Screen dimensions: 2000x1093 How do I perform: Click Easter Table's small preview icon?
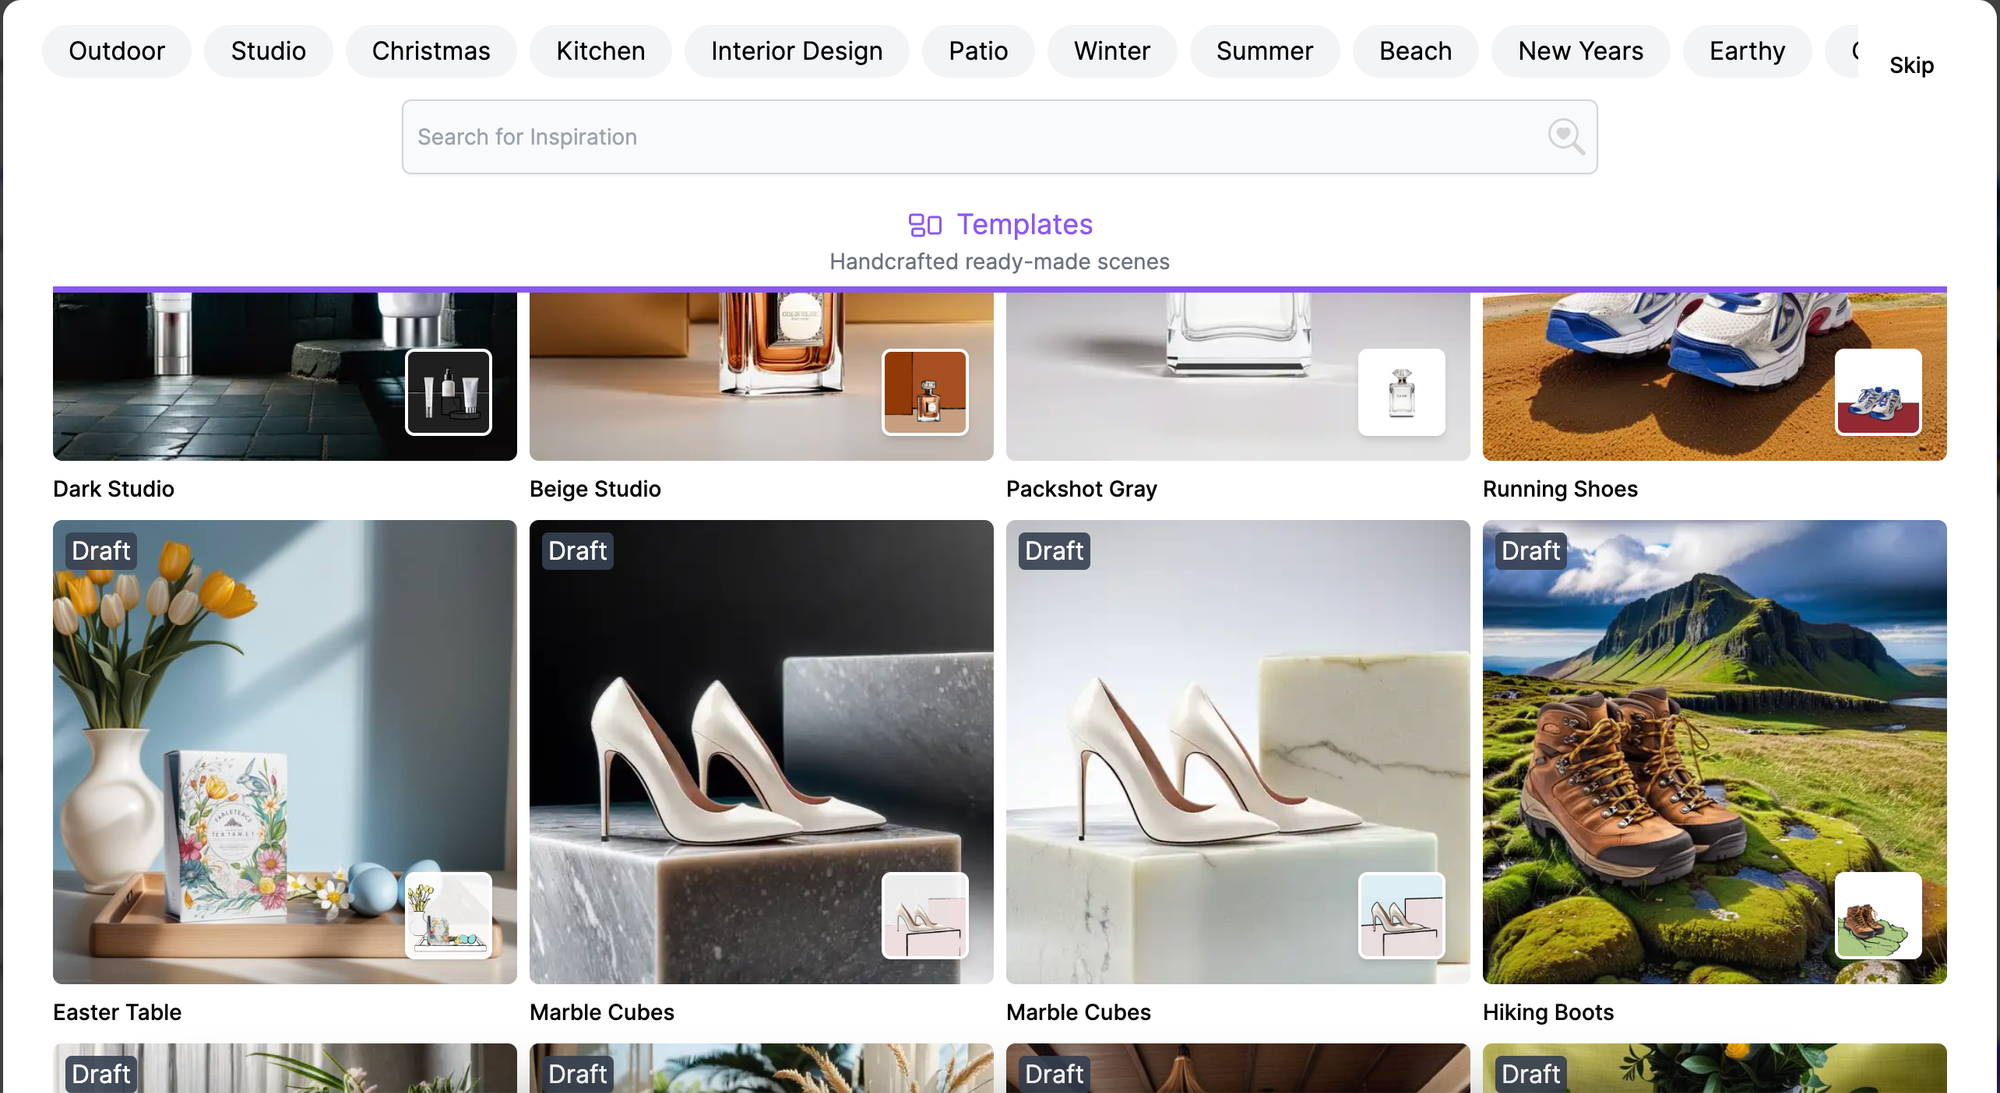coord(448,915)
